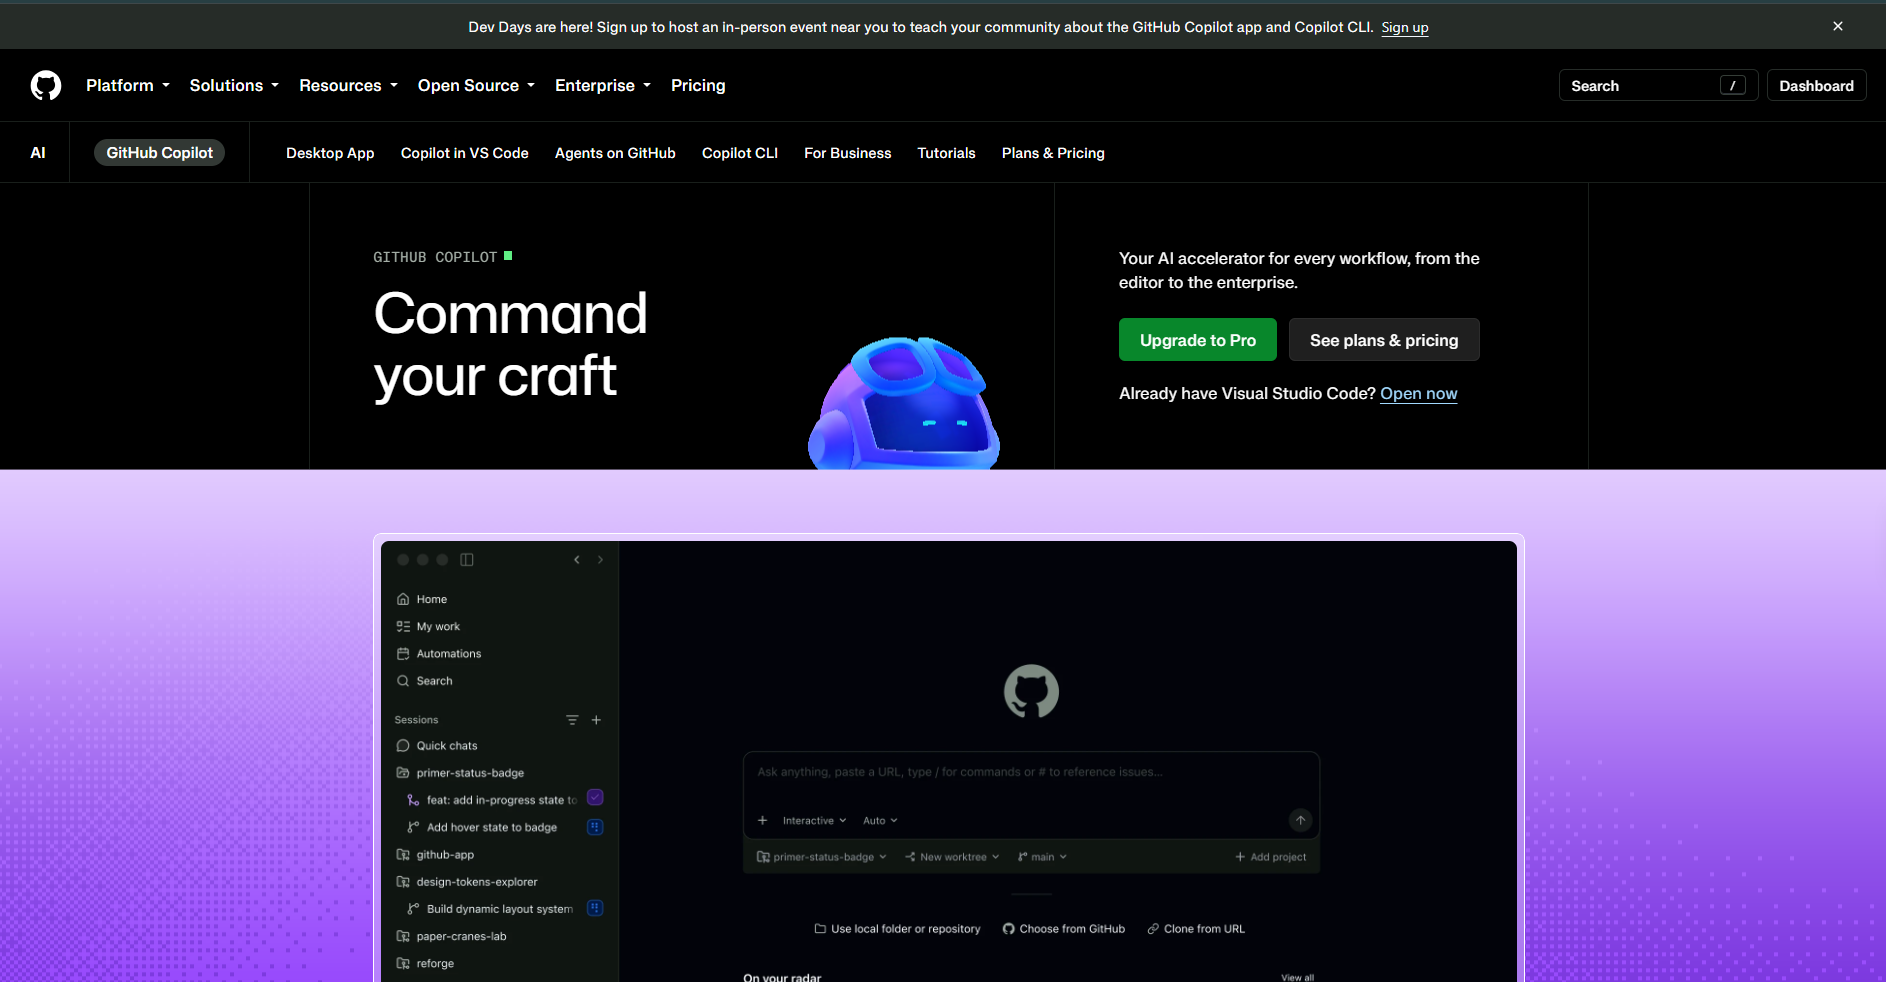Click View all link
Screen dimensions: 1886x982
tap(1297, 977)
